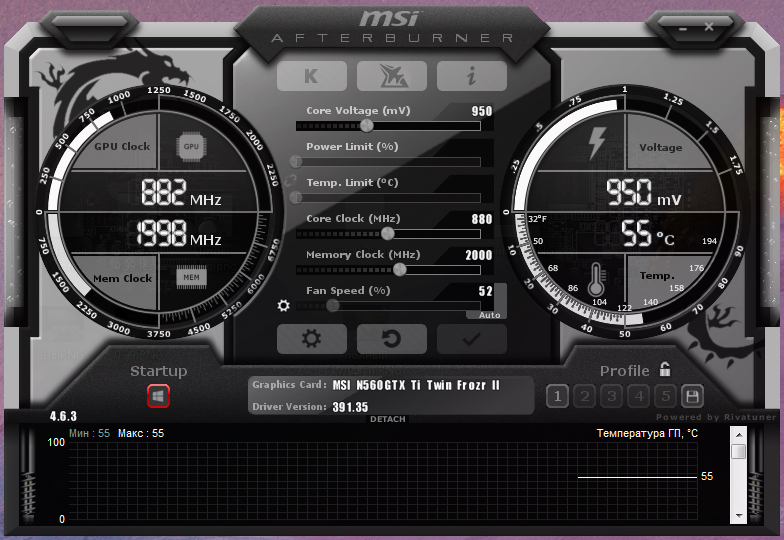Select profile slot 3
This screenshot has width=784, height=540.
[612, 396]
